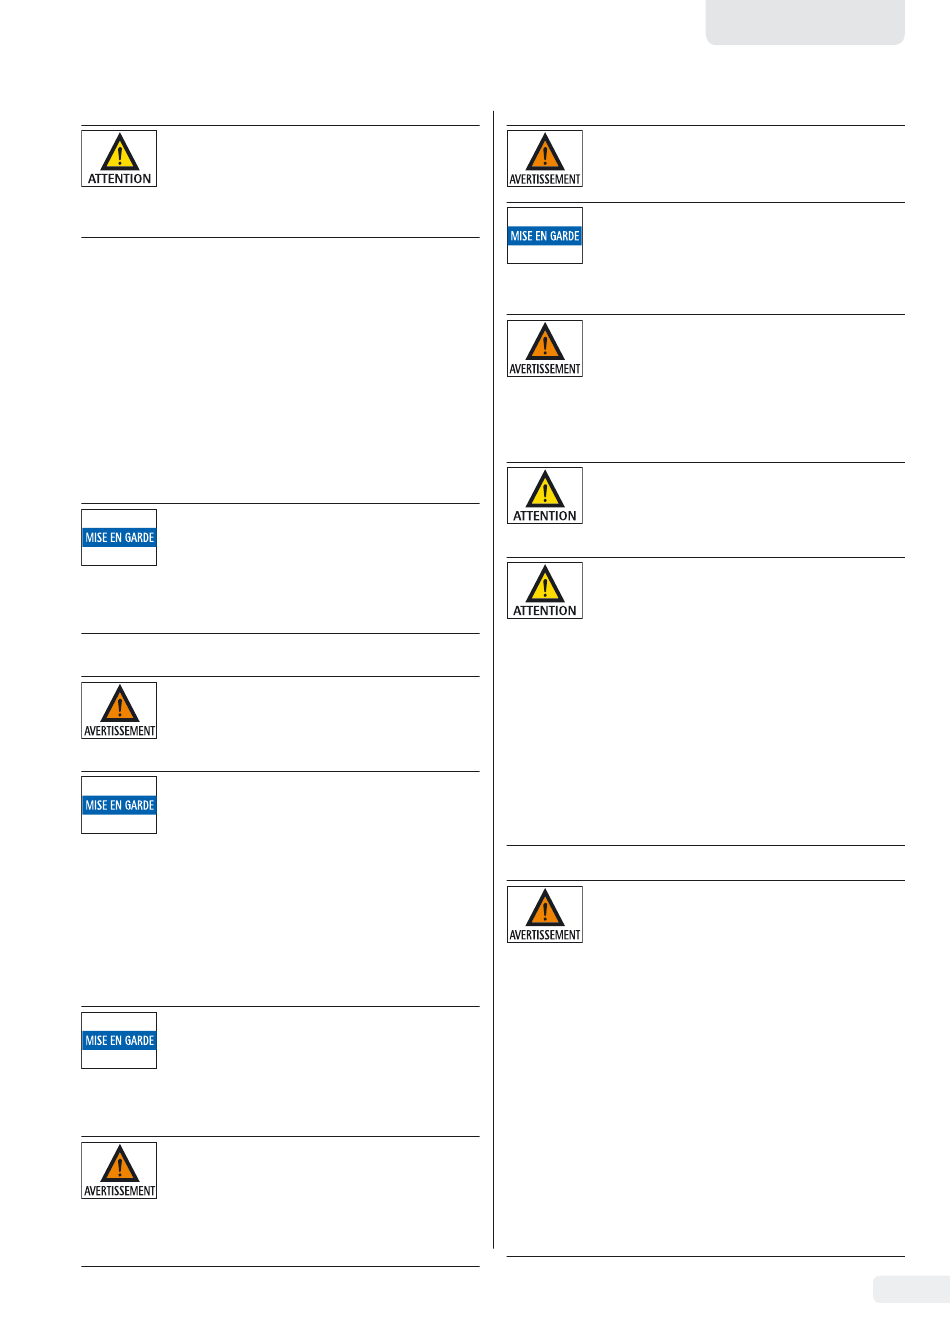Image resolution: width=950 pixels, height=1344 pixels.
Task: Click the orange triangle of the top-right AVERTISSEMENT sign
Action: (545, 152)
